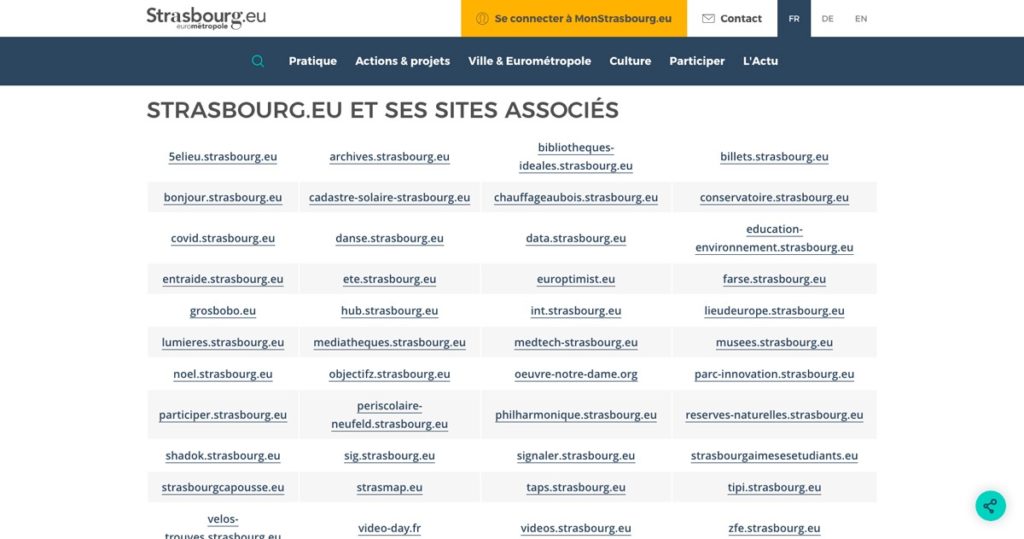Expand the Ville & Eurométropole menu
Viewport: 1024px width, 539px height.
530,61
